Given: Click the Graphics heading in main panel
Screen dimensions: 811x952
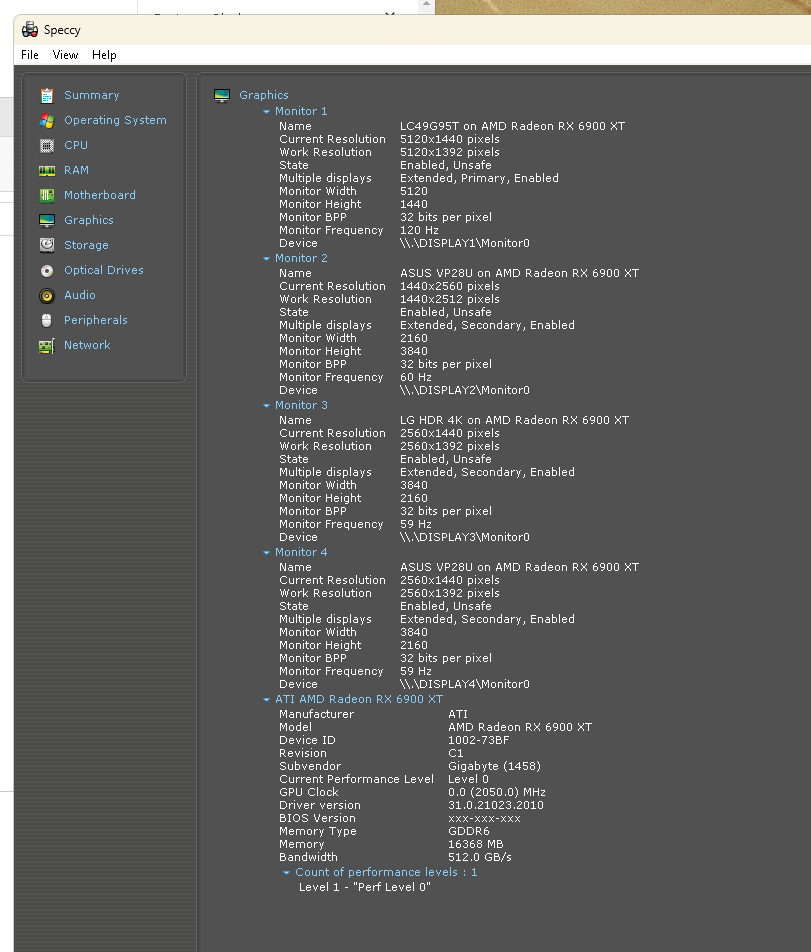Looking at the screenshot, I should 263,95.
